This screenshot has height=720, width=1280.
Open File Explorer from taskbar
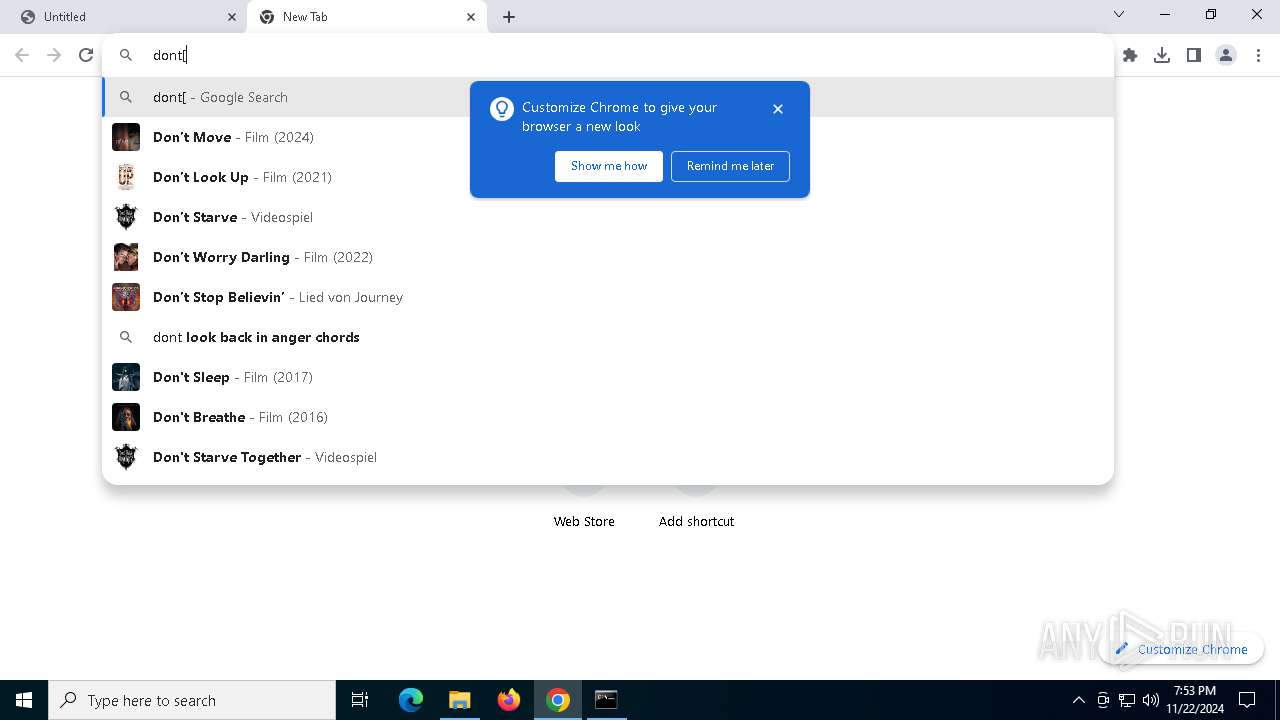460,700
